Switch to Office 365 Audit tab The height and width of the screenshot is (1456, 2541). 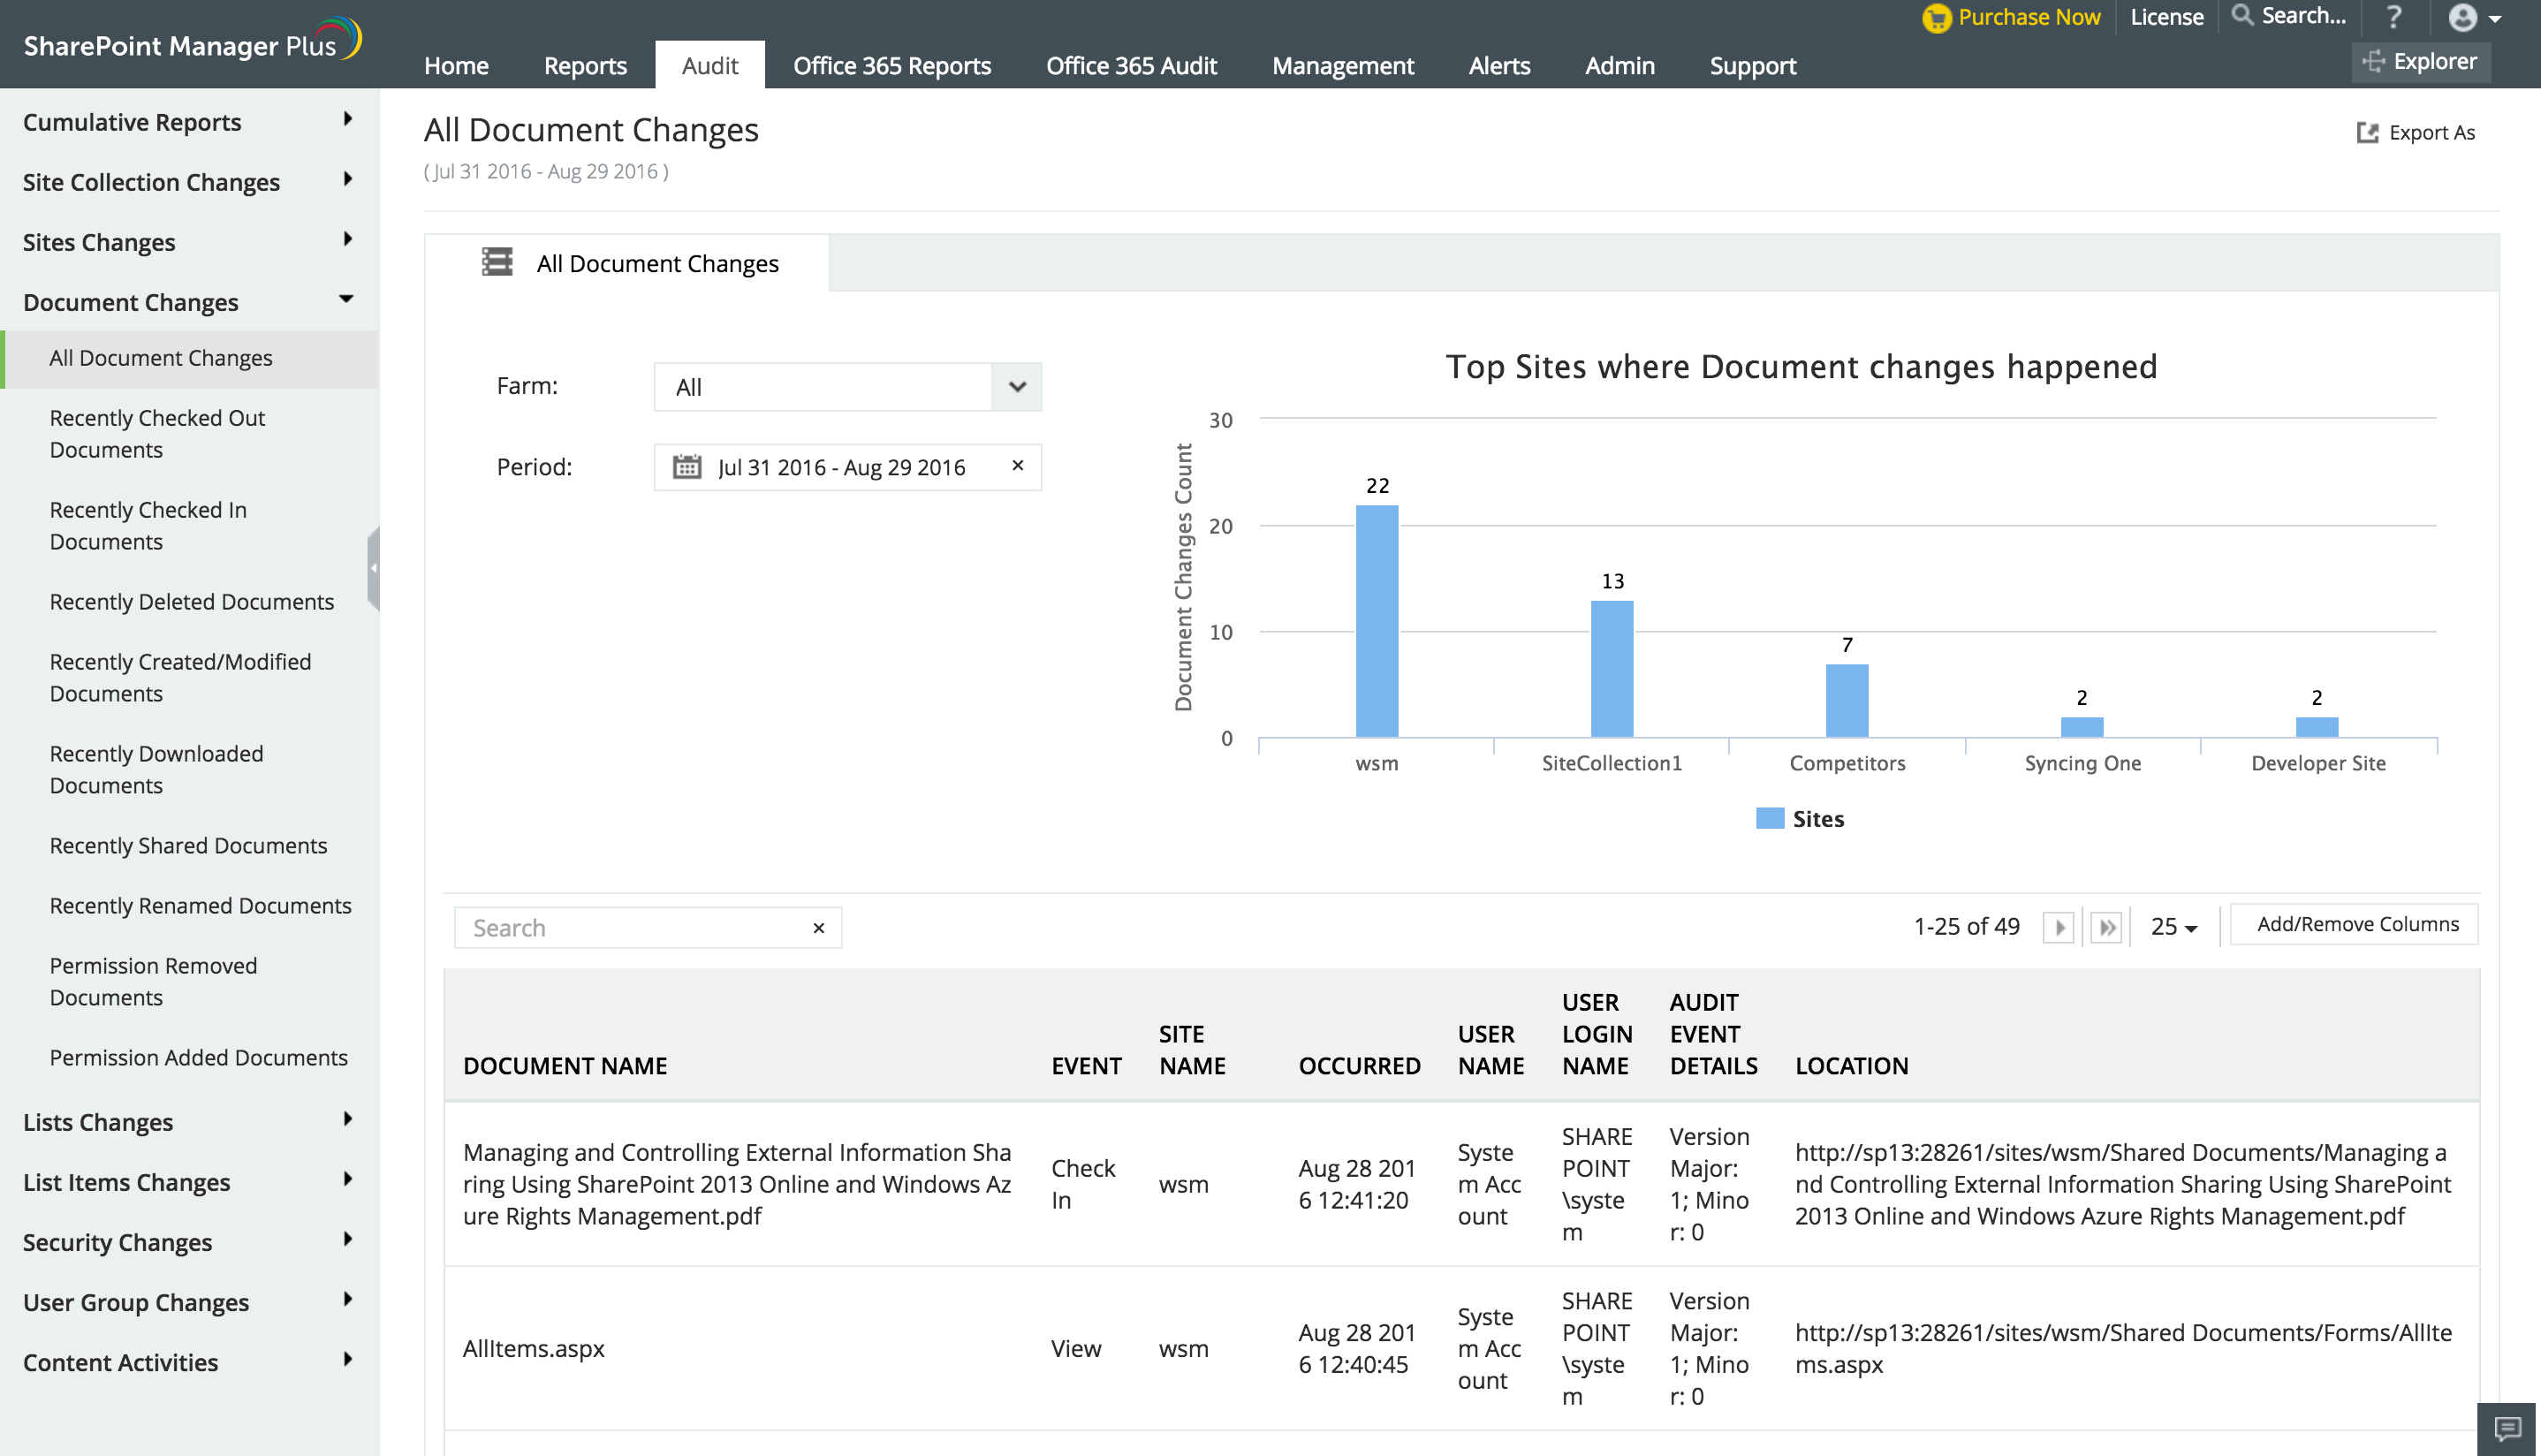(1131, 66)
